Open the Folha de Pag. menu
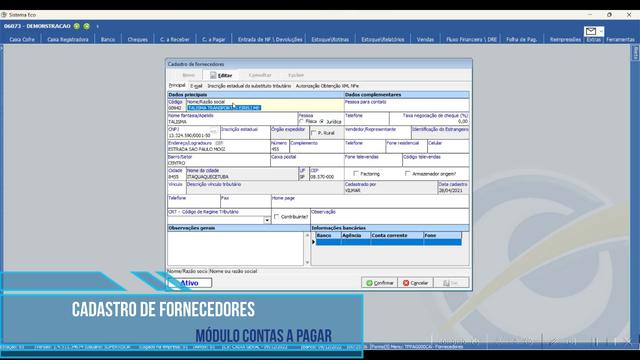This screenshot has width=640, height=360. [x=522, y=40]
